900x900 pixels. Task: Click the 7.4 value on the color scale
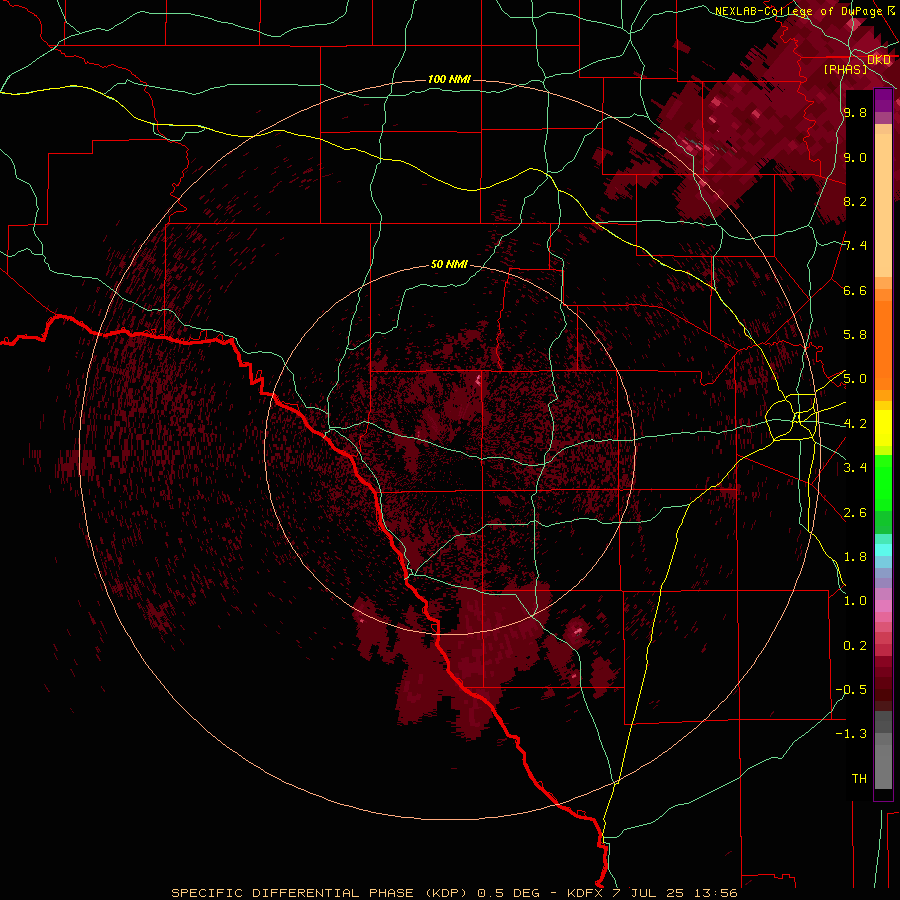click(x=855, y=246)
